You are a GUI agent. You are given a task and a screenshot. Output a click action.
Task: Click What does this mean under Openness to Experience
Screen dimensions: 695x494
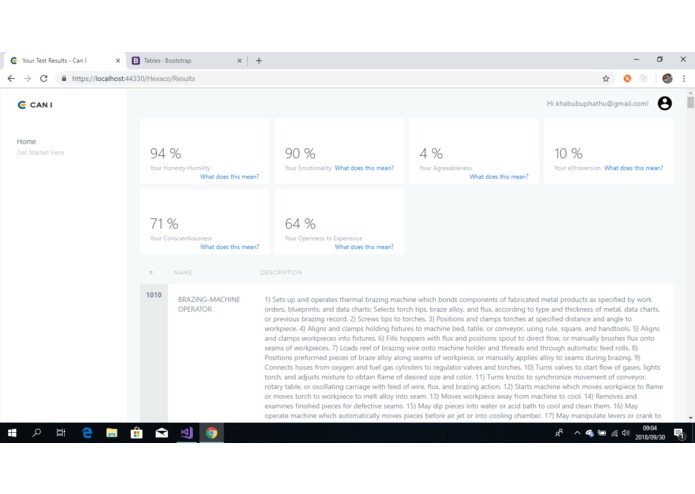(x=364, y=247)
